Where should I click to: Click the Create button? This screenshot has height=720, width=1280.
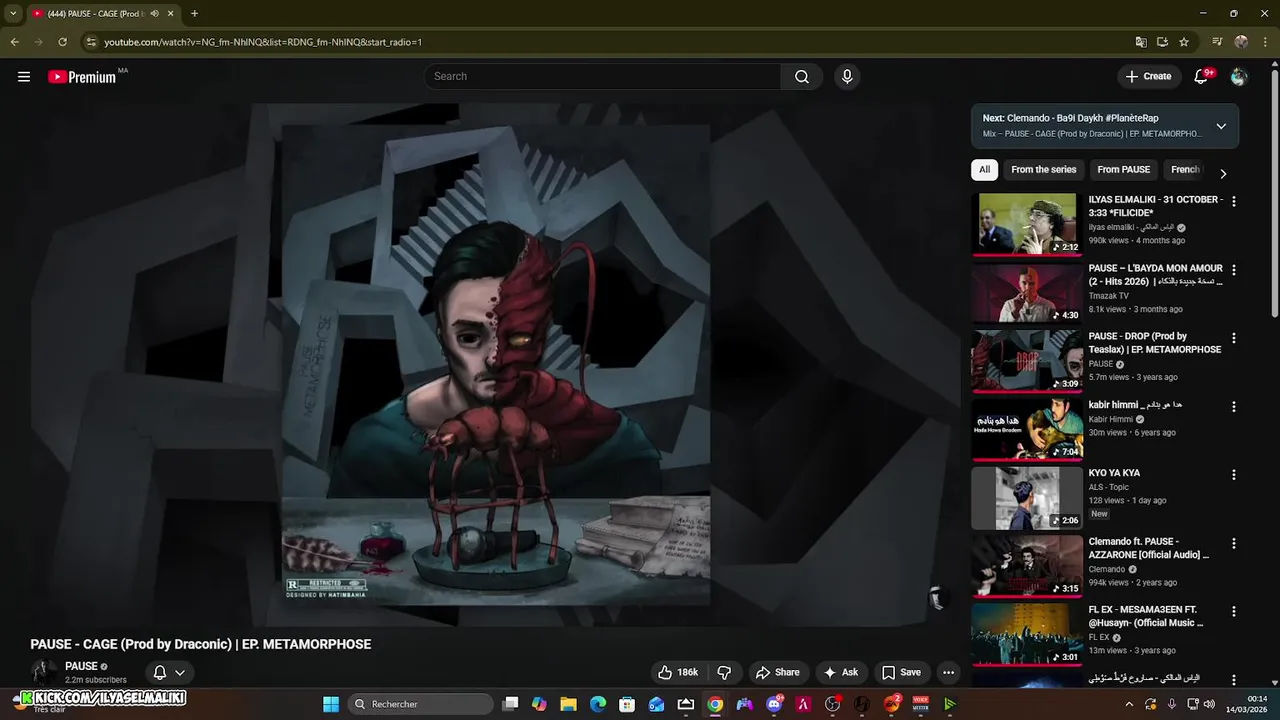click(x=1148, y=77)
